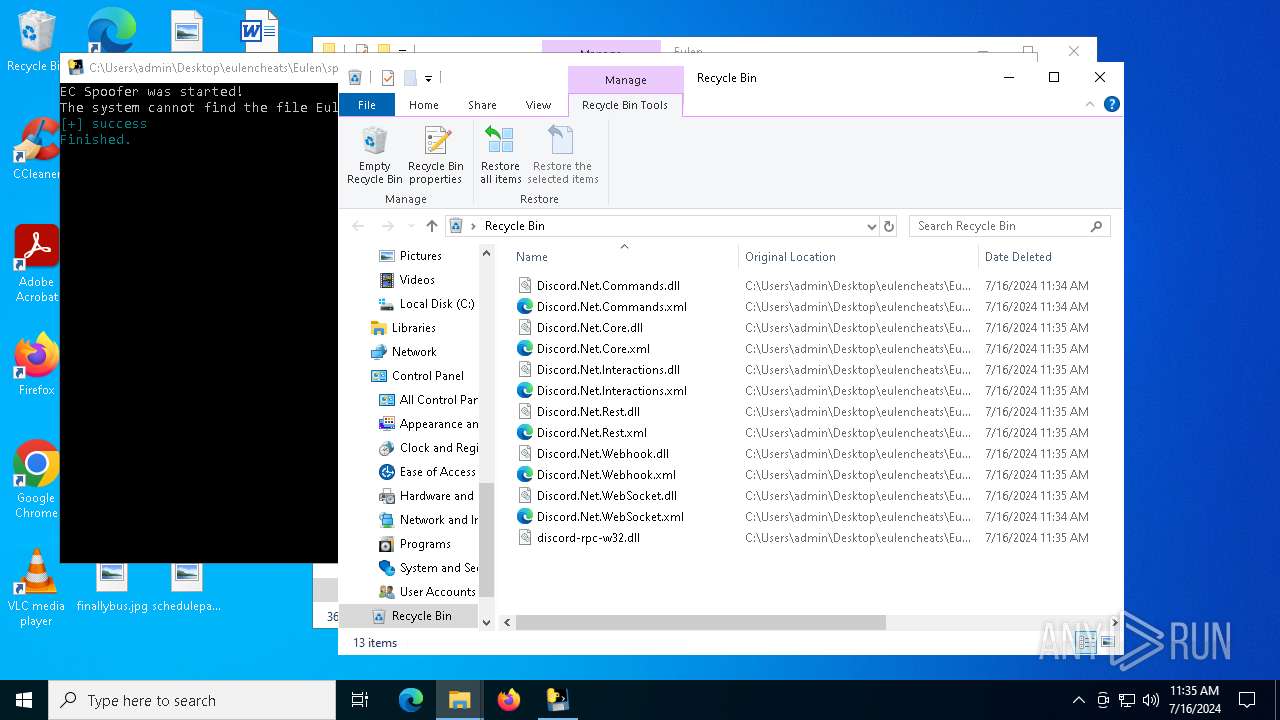Select Network in the navigation pane
Image resolution: width=1280 pixels, height=720 pixels.
pyautogui.click(x=414, y=352)
